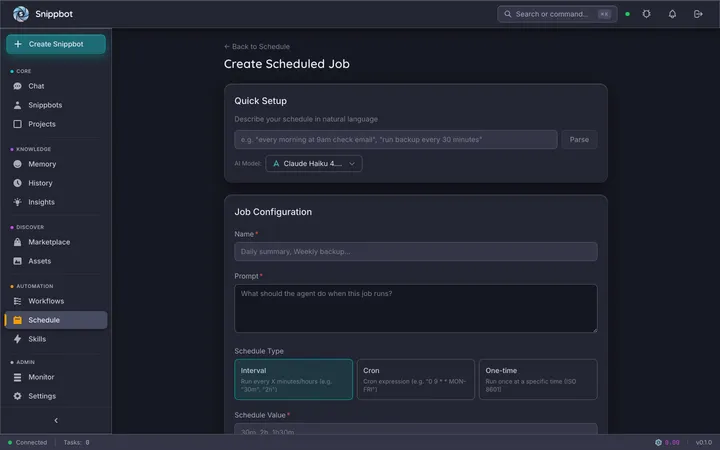Open the AI Model Claude Haiku dropdown
The width and height of the screenshot is (720, 450).
pyautogui.click(x=314, y=163)
